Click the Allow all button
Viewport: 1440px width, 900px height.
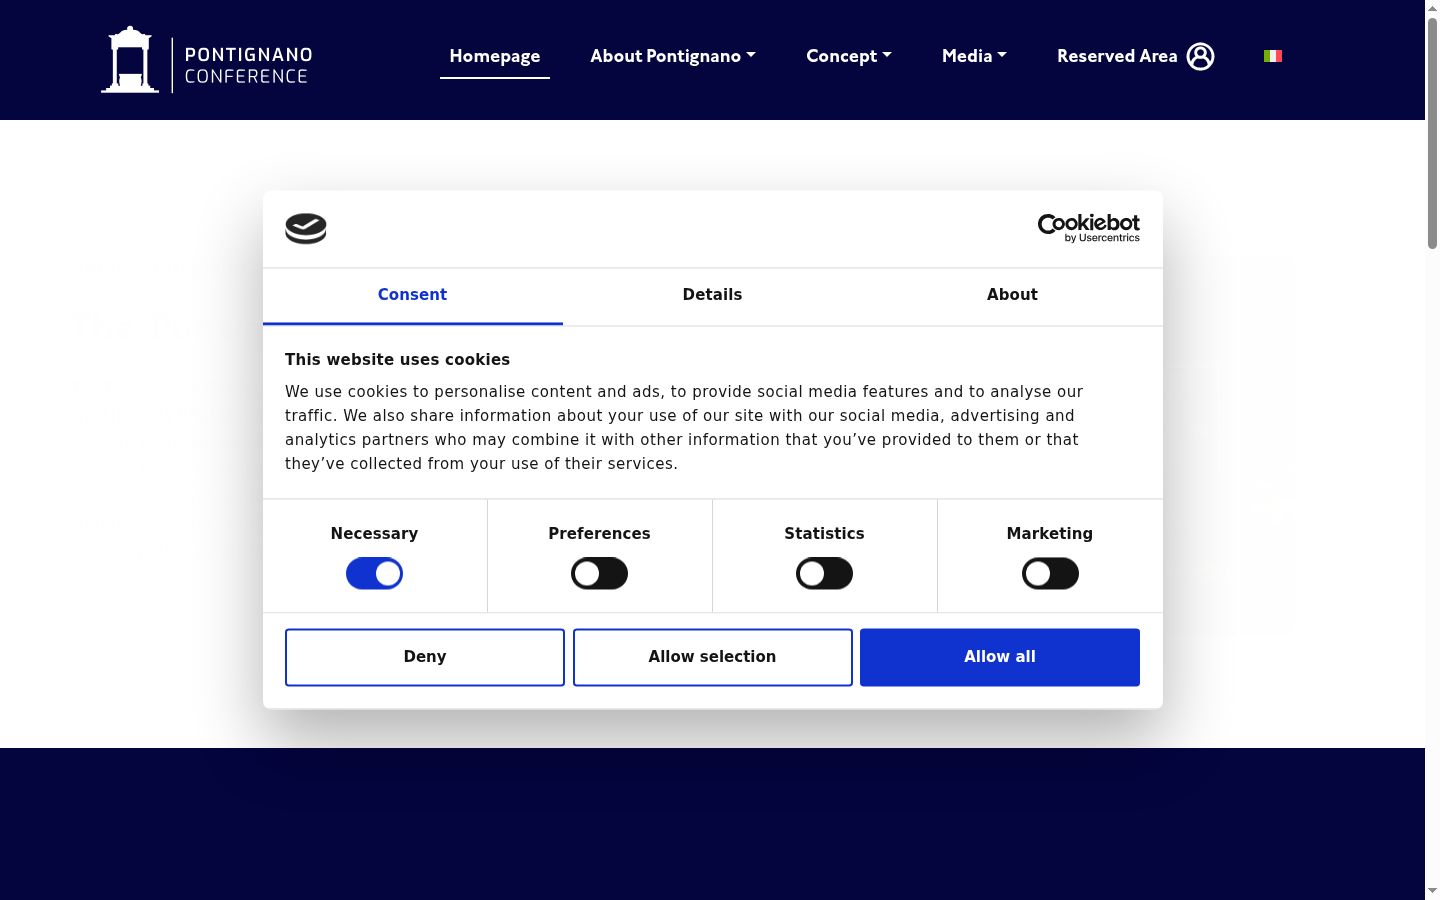[x=1000, y=657]
